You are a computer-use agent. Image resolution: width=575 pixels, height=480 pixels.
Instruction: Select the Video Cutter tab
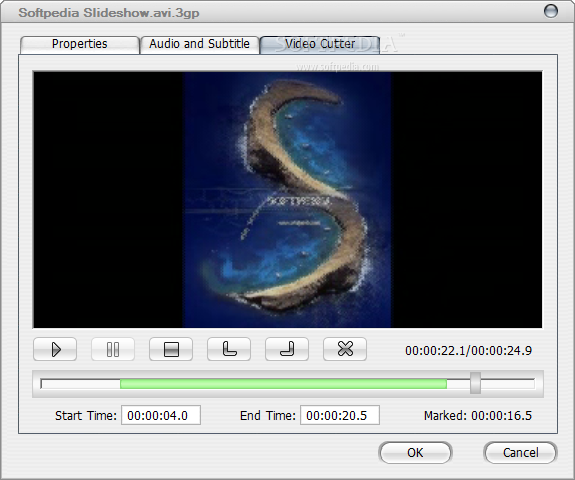(320, 44)
